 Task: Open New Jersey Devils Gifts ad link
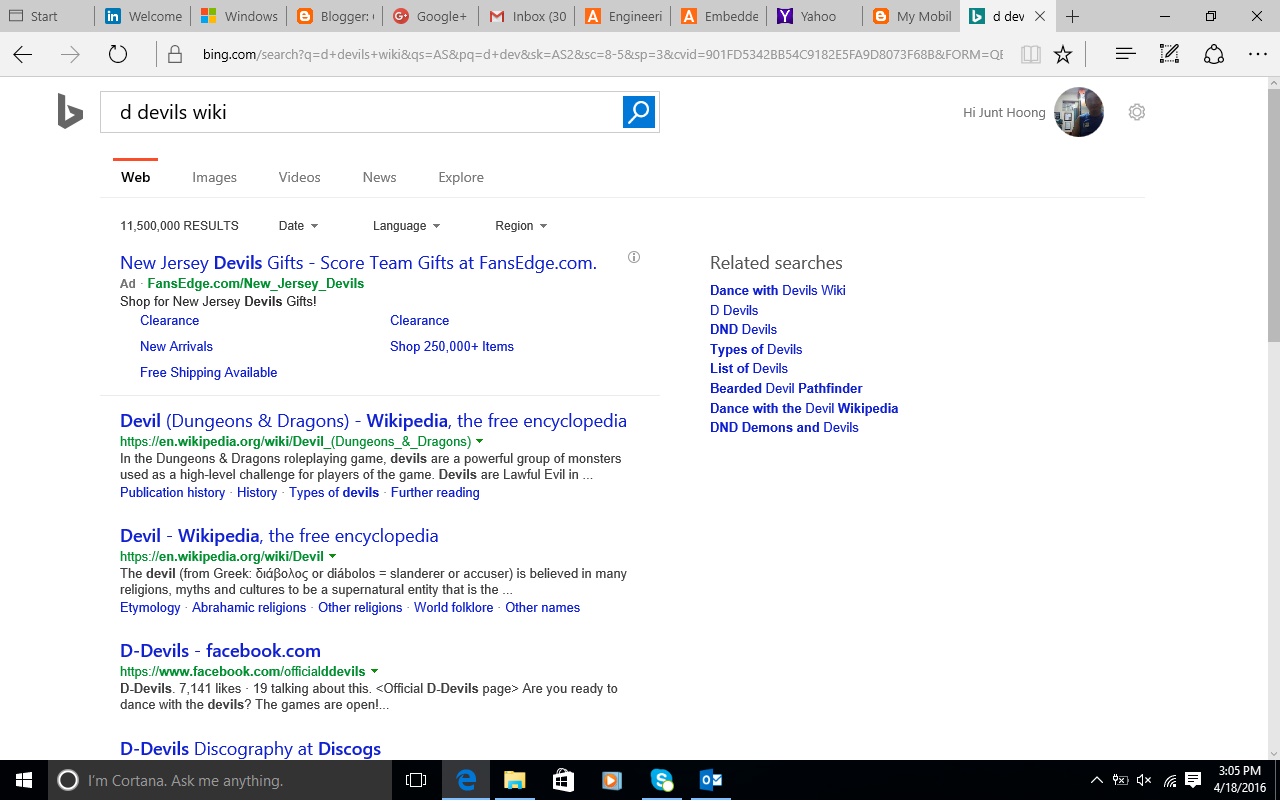[358, 263]
